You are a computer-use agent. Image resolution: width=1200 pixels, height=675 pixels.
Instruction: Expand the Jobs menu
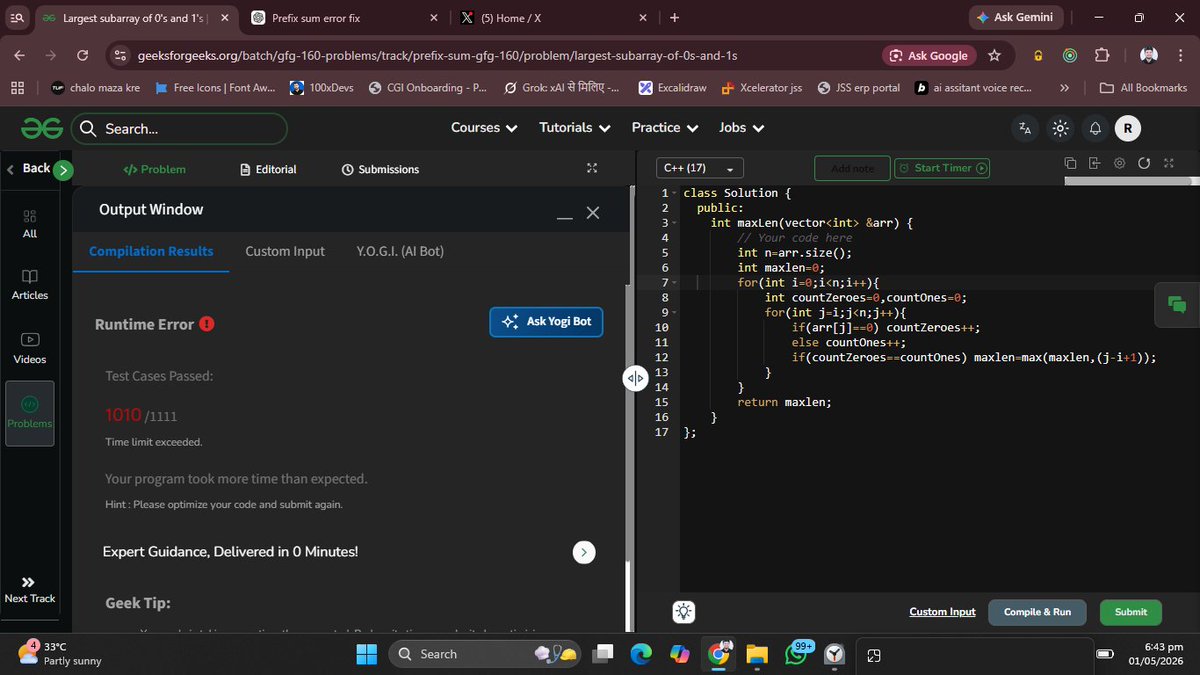coord(741,128)
